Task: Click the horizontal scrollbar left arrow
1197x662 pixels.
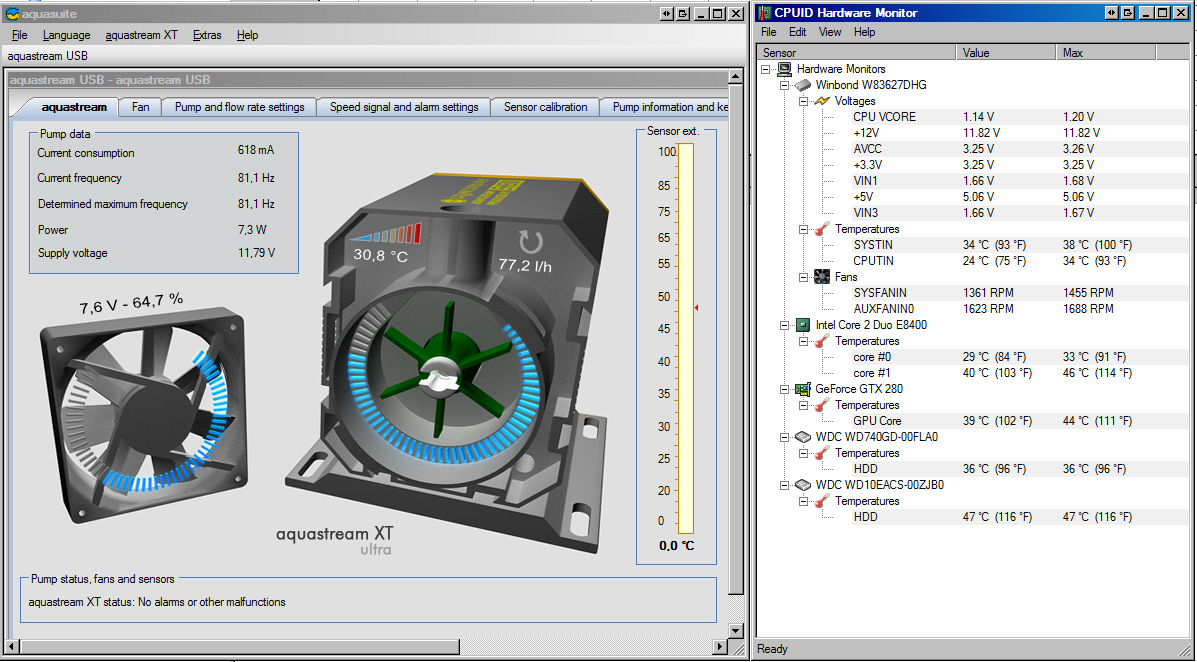Action: coord(10,647)
